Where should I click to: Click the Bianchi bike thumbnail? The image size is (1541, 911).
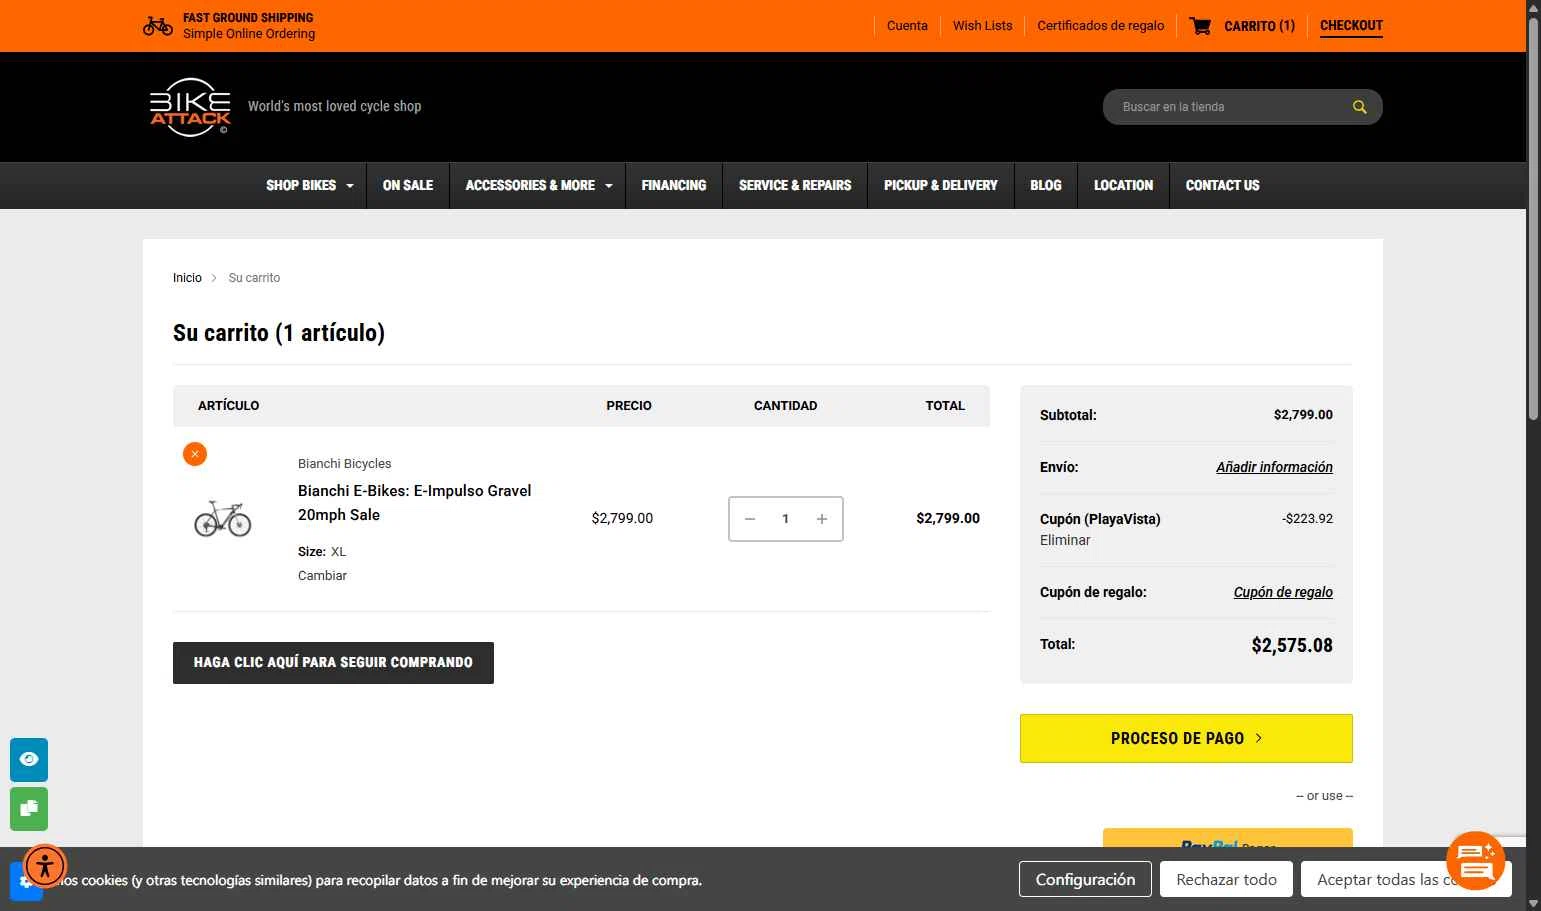pos(223,519)
